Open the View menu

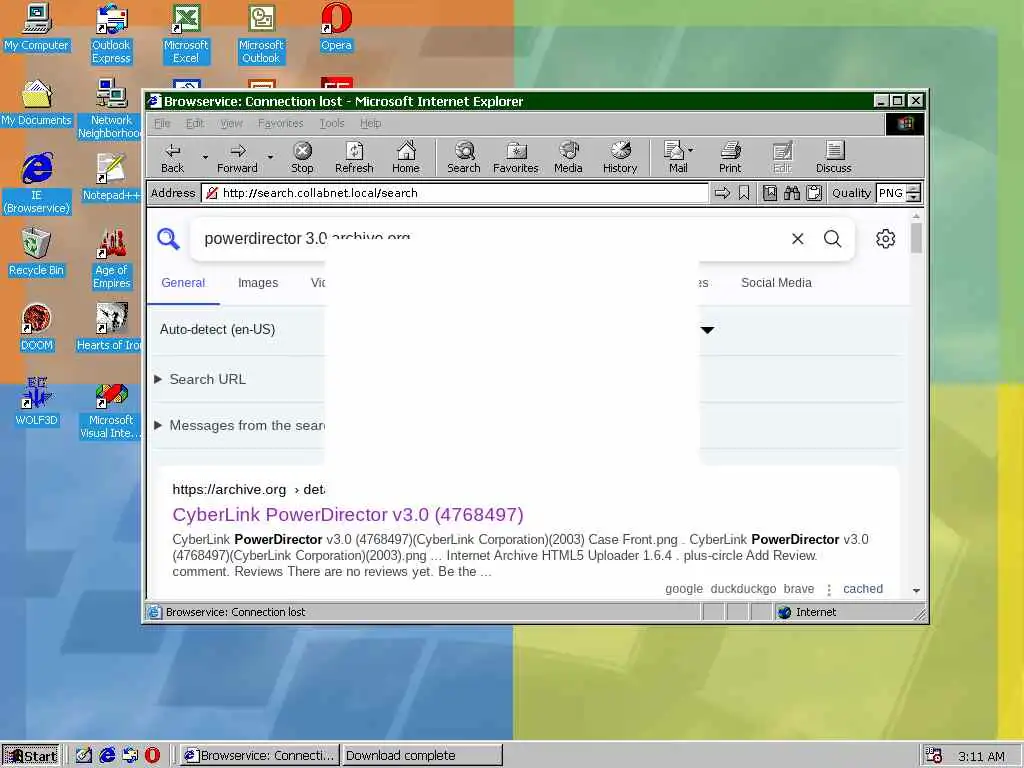pos(231,123)
